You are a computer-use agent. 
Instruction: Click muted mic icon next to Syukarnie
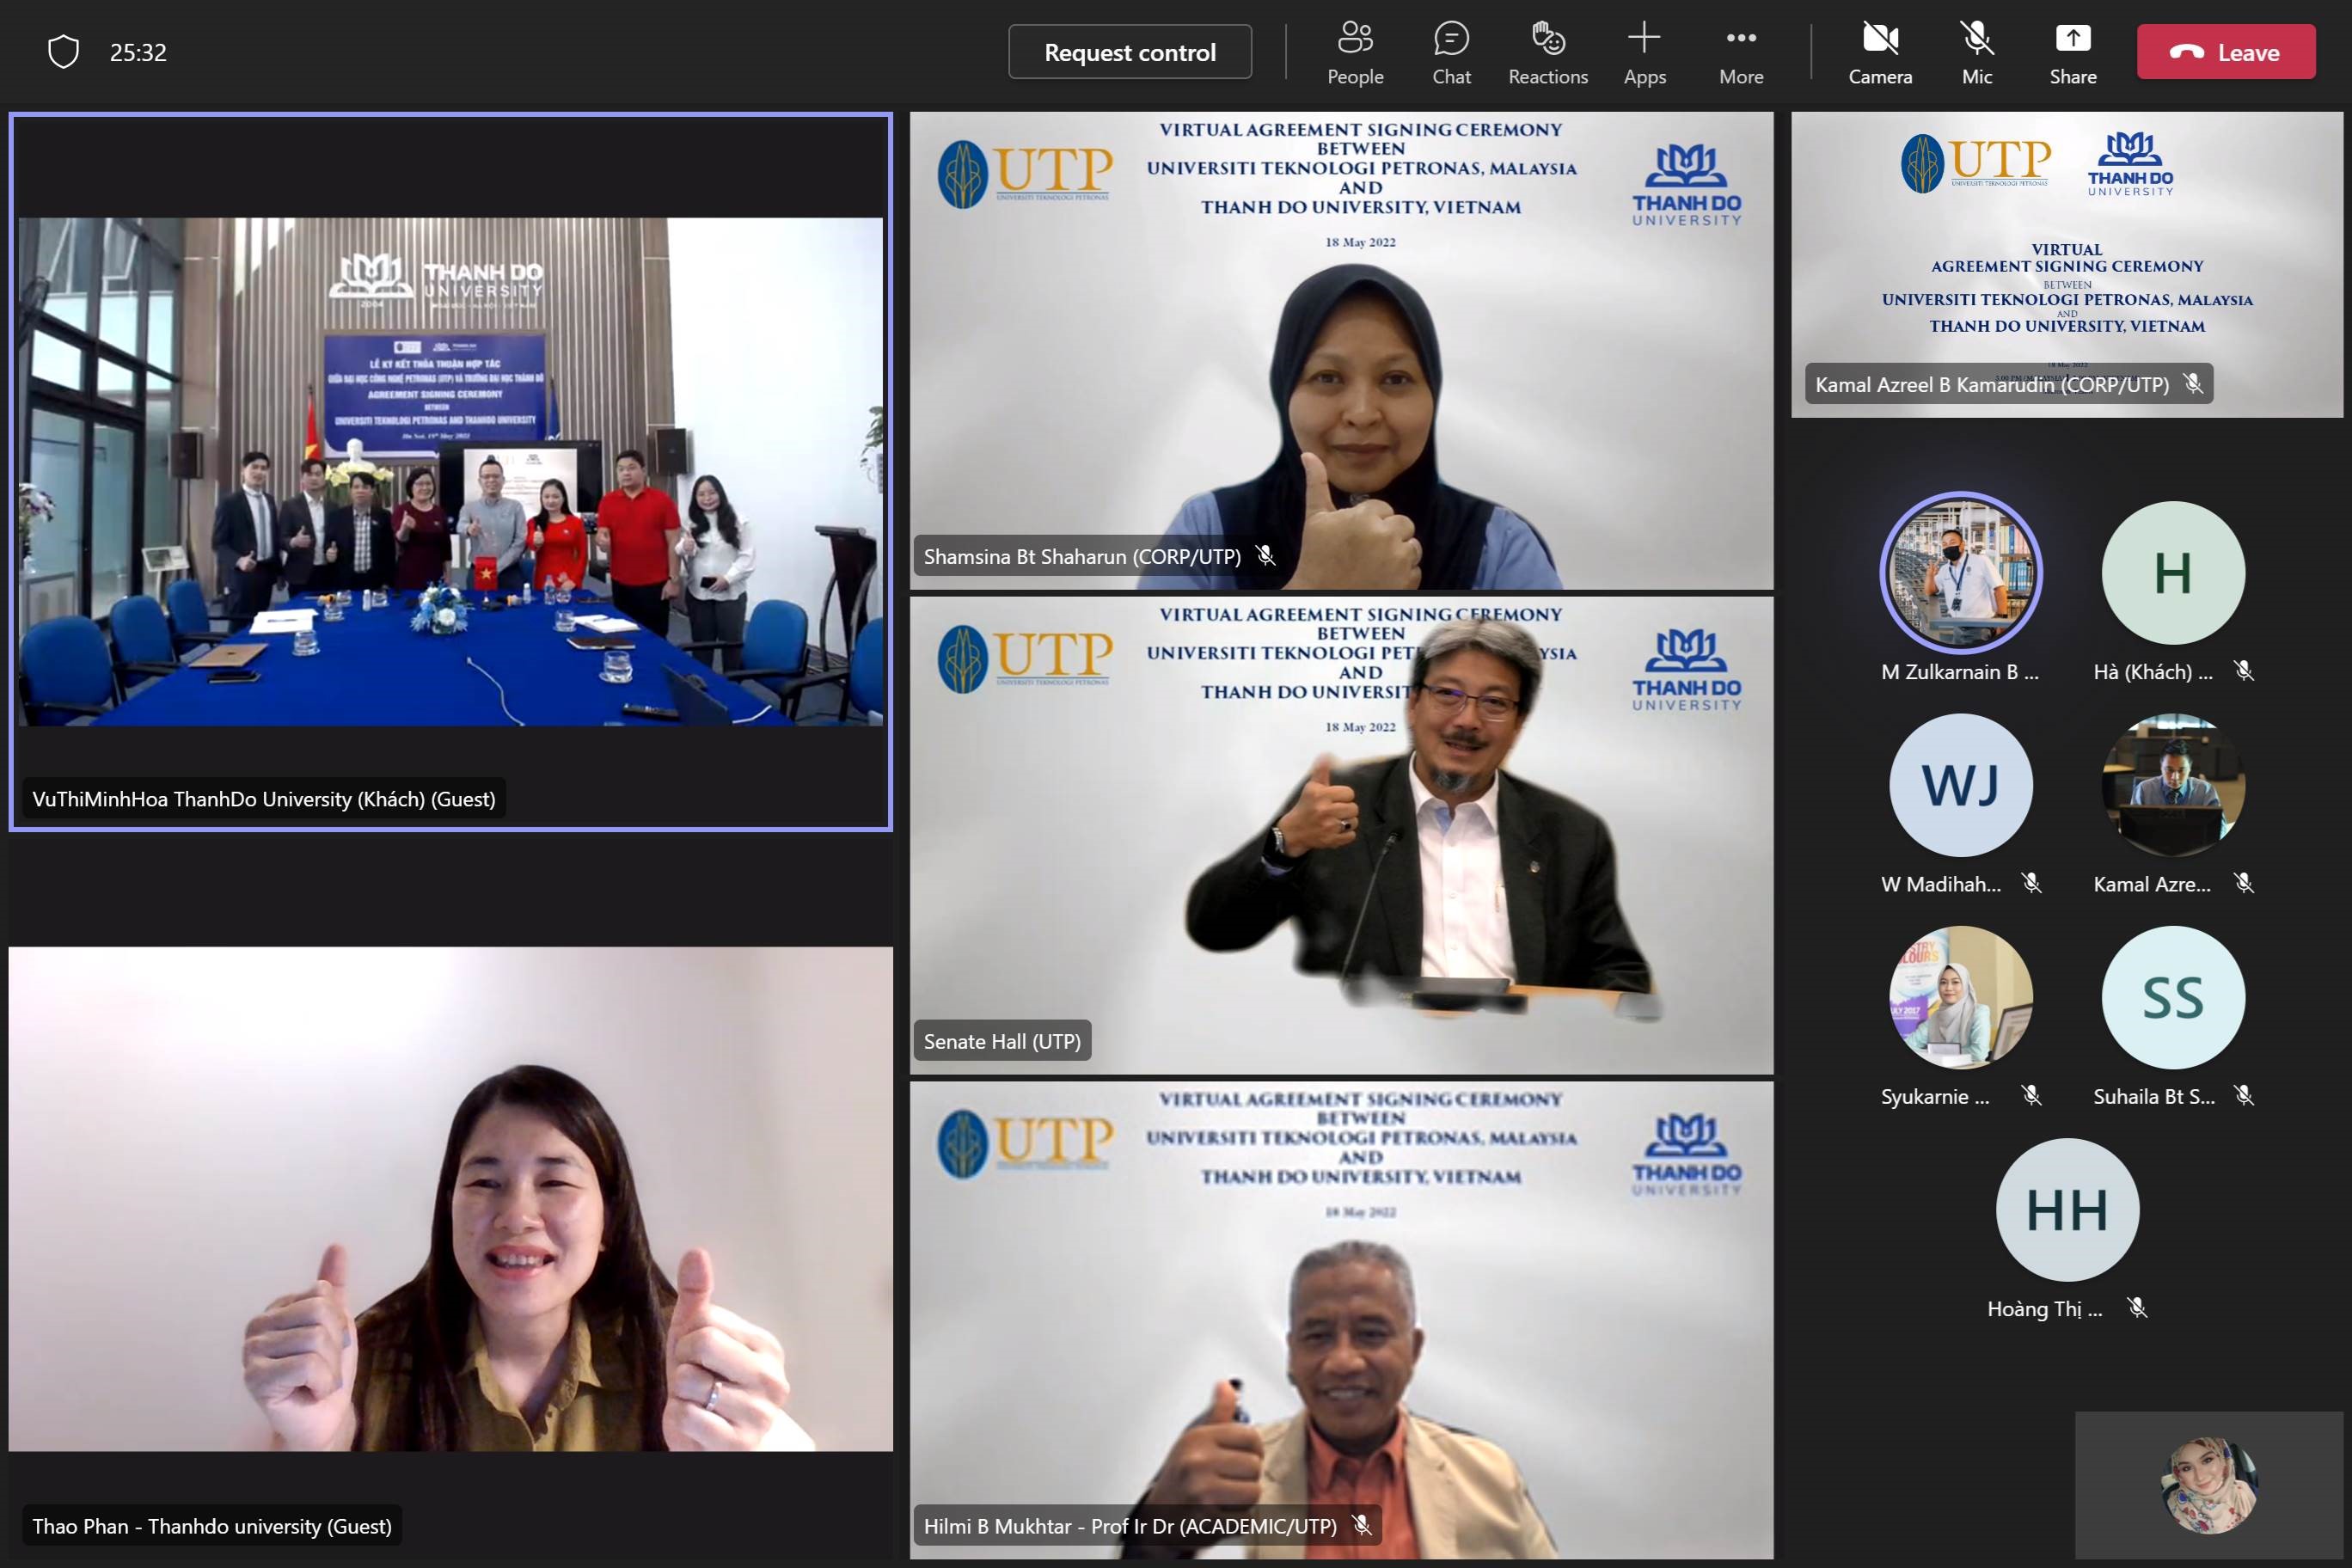coord(2031,1096)
